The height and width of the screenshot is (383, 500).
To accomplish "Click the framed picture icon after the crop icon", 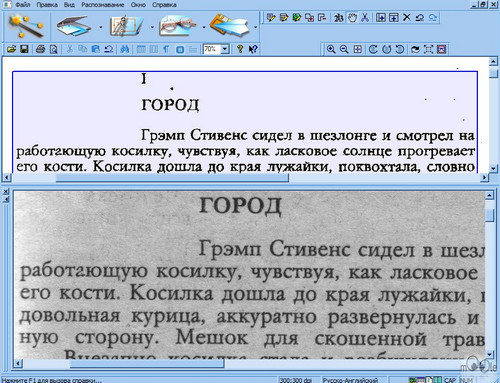I will tap(441, 49).
